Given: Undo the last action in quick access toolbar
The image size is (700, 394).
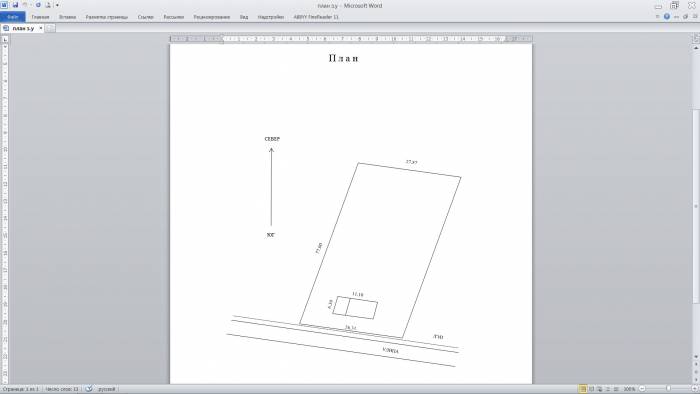Looking at the screenshot, I should [25, 5].
